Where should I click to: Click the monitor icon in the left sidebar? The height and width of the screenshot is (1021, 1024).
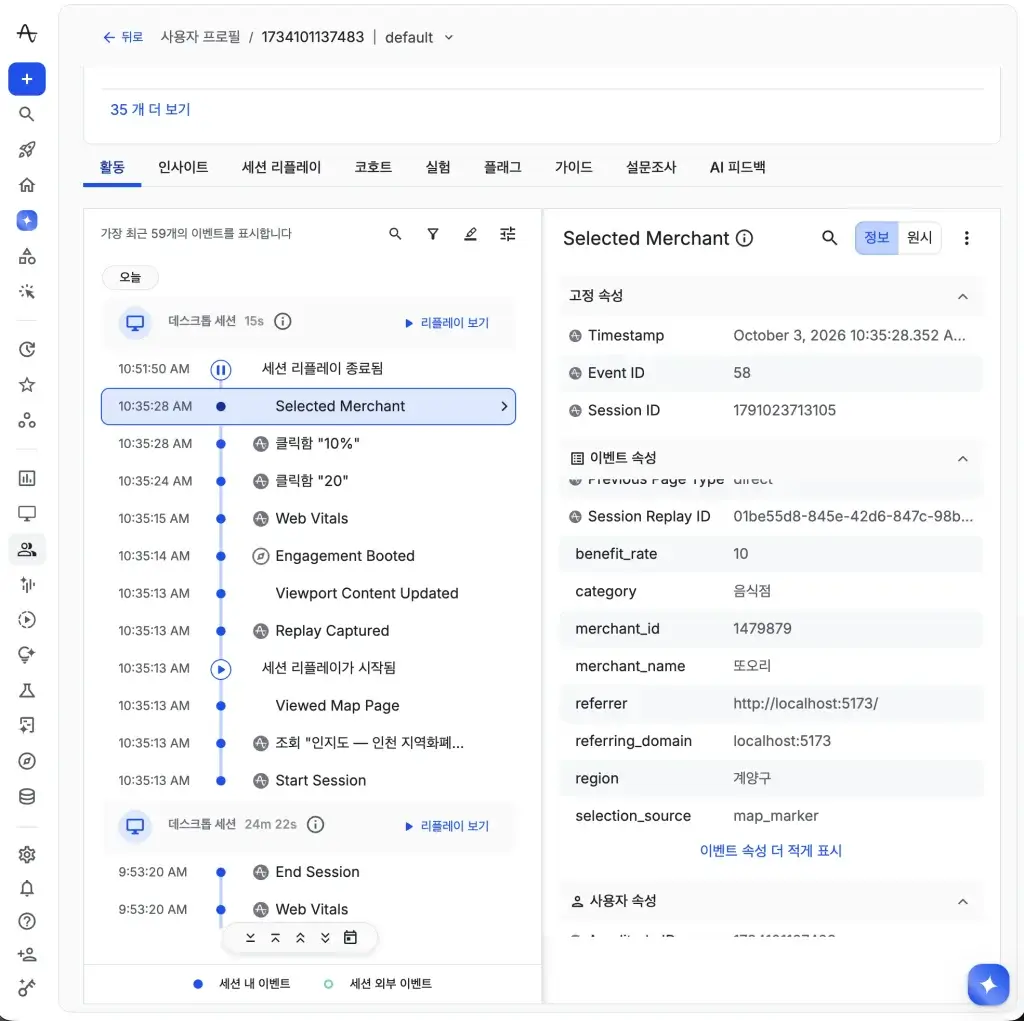tap(27, 513)
